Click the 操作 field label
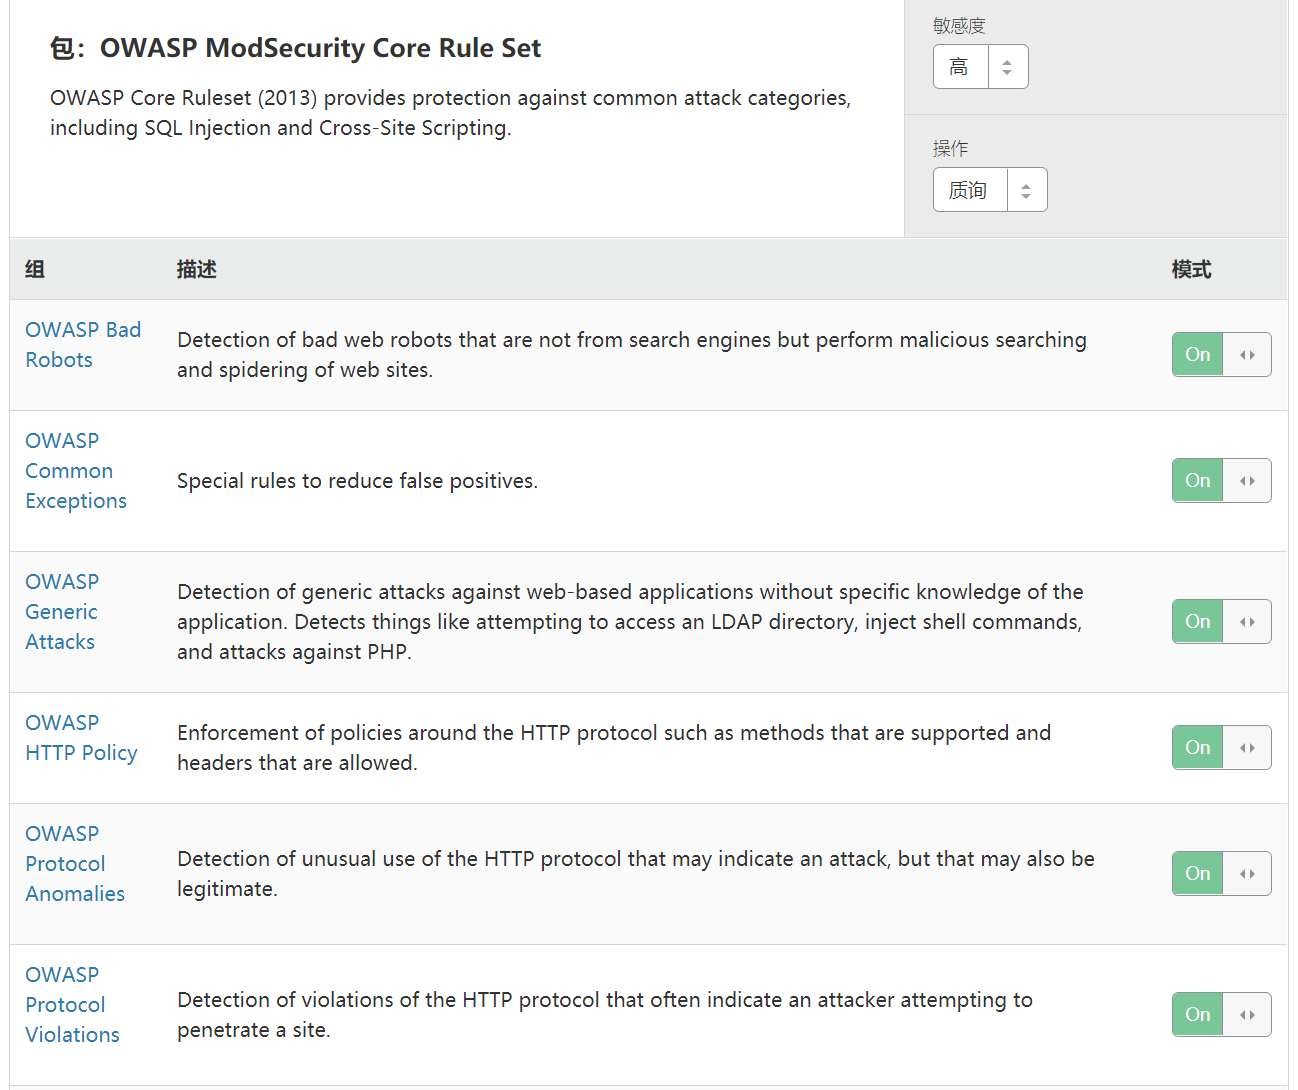1298x1090 pixels. 950,149
